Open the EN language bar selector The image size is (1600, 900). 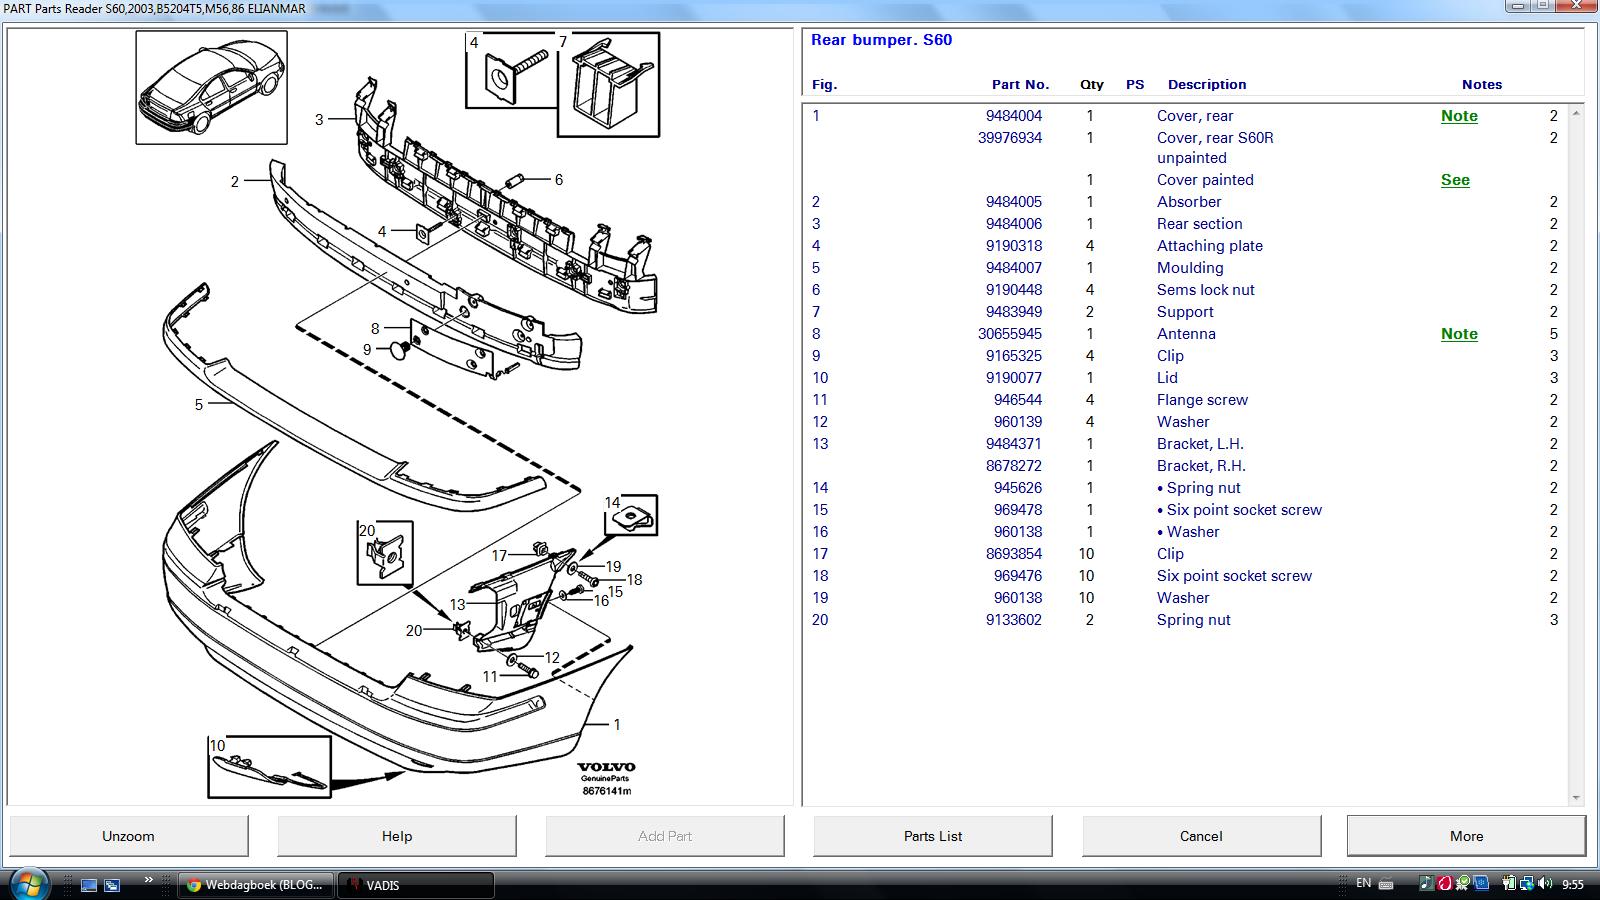(1363, 884)
